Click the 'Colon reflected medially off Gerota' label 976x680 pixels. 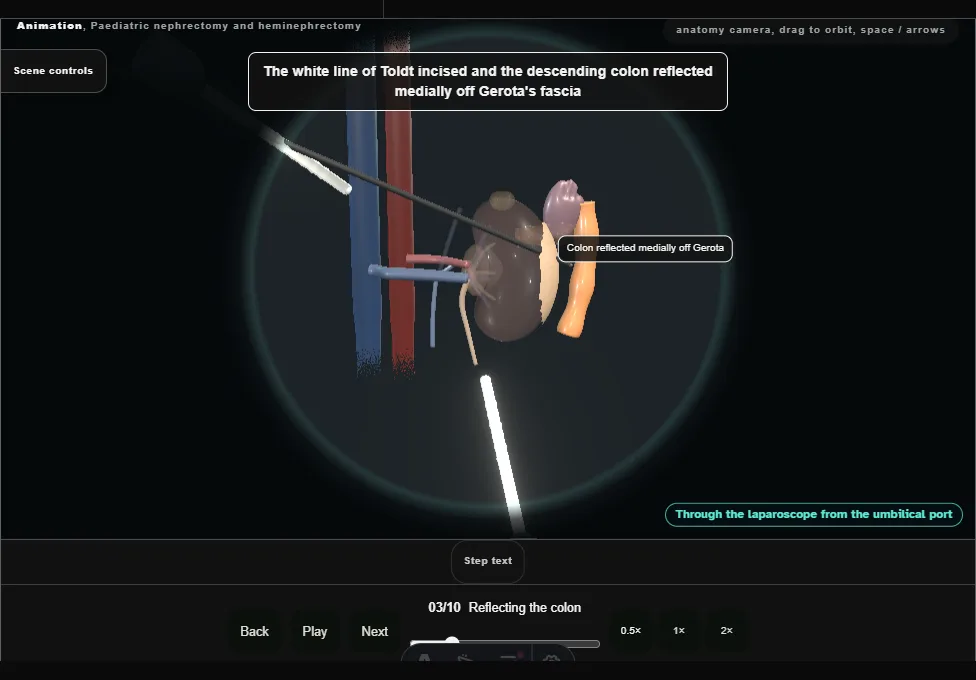(645, 248)
